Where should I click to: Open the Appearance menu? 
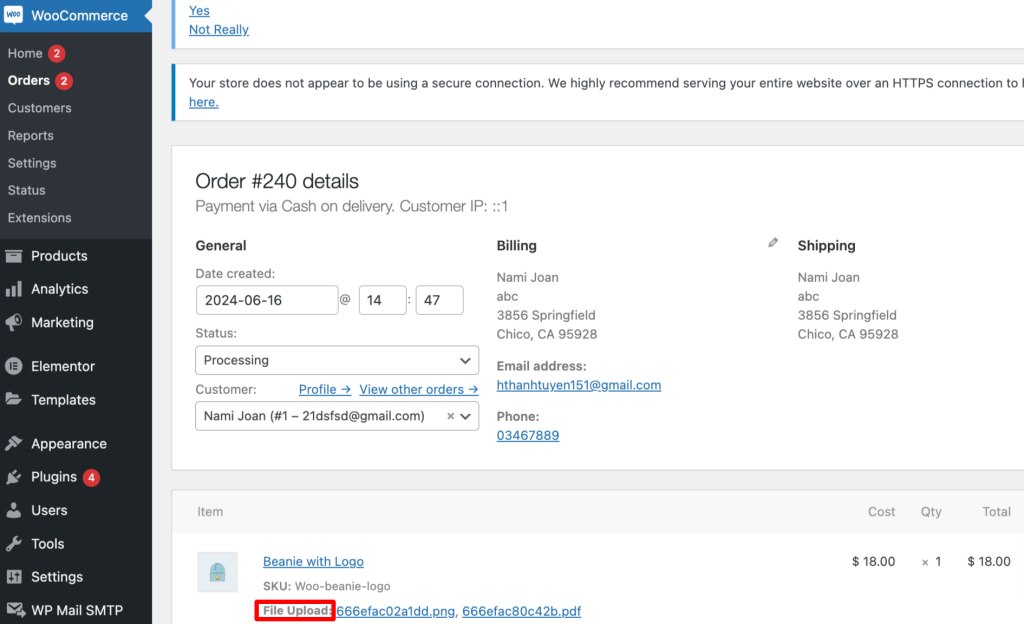coord(69,444)
